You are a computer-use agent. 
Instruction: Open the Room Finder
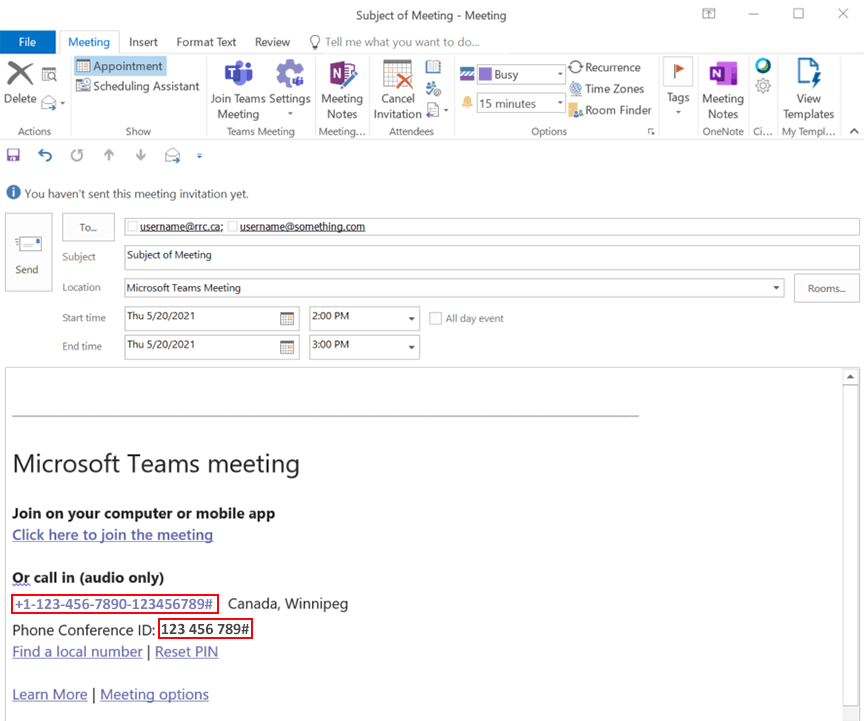coord(610,110)
